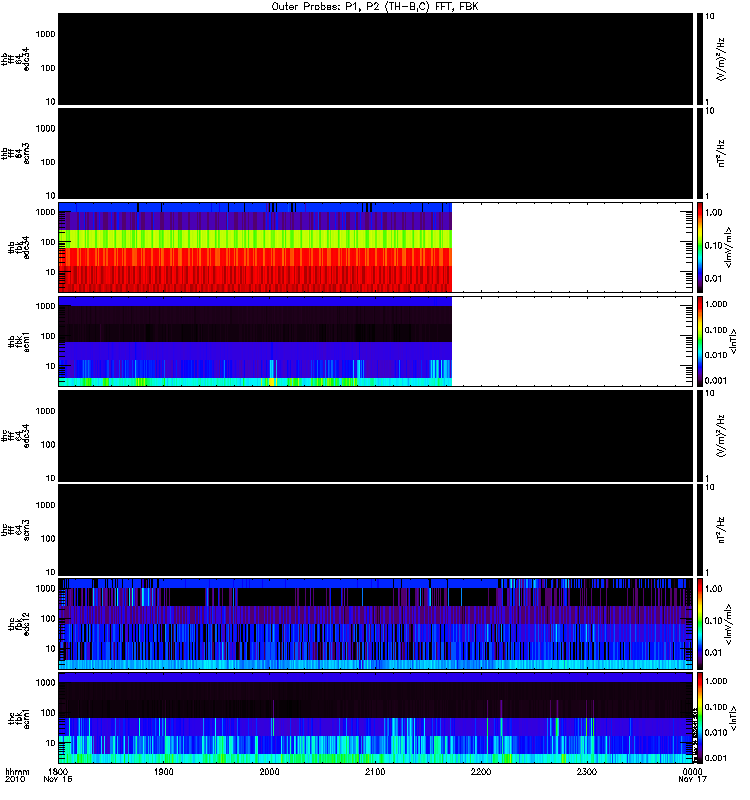
Task: Open the thb FFT scm3 spectrogram panel
Action: pyautogui.click(x=375, y=153)
